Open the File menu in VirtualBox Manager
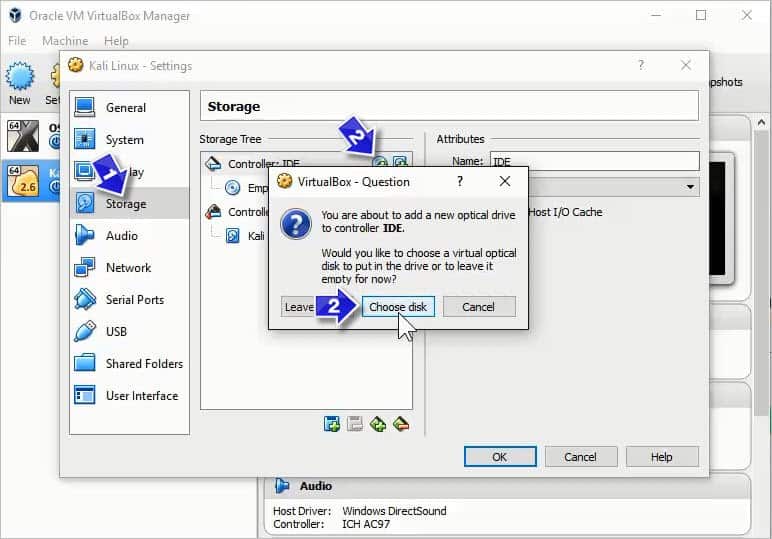 tap(17, 41)
